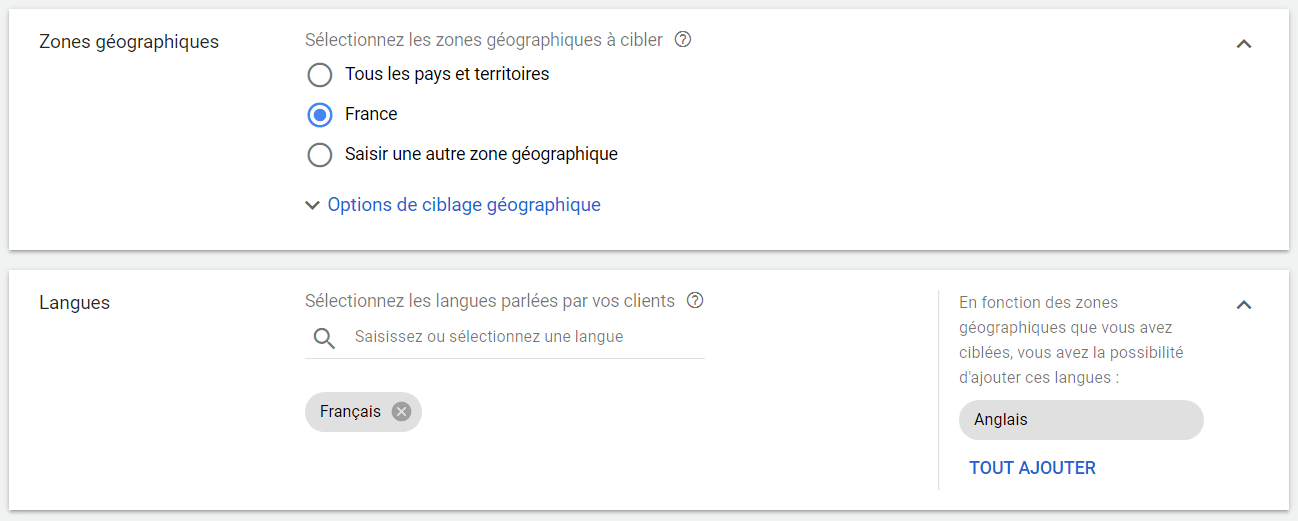Viewport: 1298px width, 521px height.
Task: Click the Langues section title
Action: pos(75,303)
